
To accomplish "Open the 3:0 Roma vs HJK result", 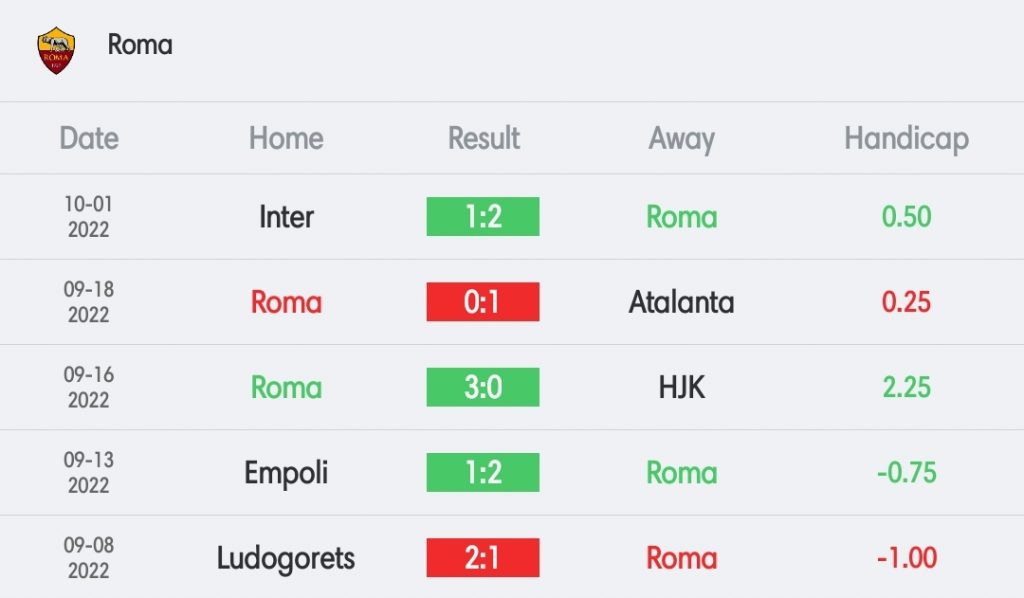I will 483,387.
